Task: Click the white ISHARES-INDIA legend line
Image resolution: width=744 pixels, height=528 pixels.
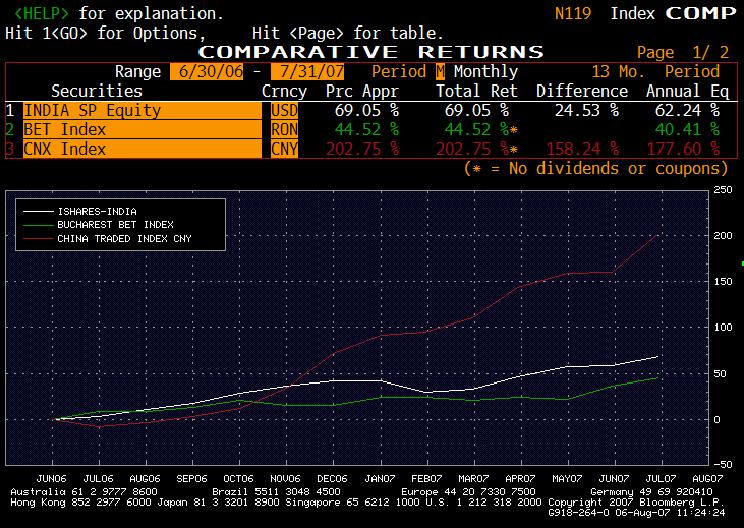Action: coord(38,212)
